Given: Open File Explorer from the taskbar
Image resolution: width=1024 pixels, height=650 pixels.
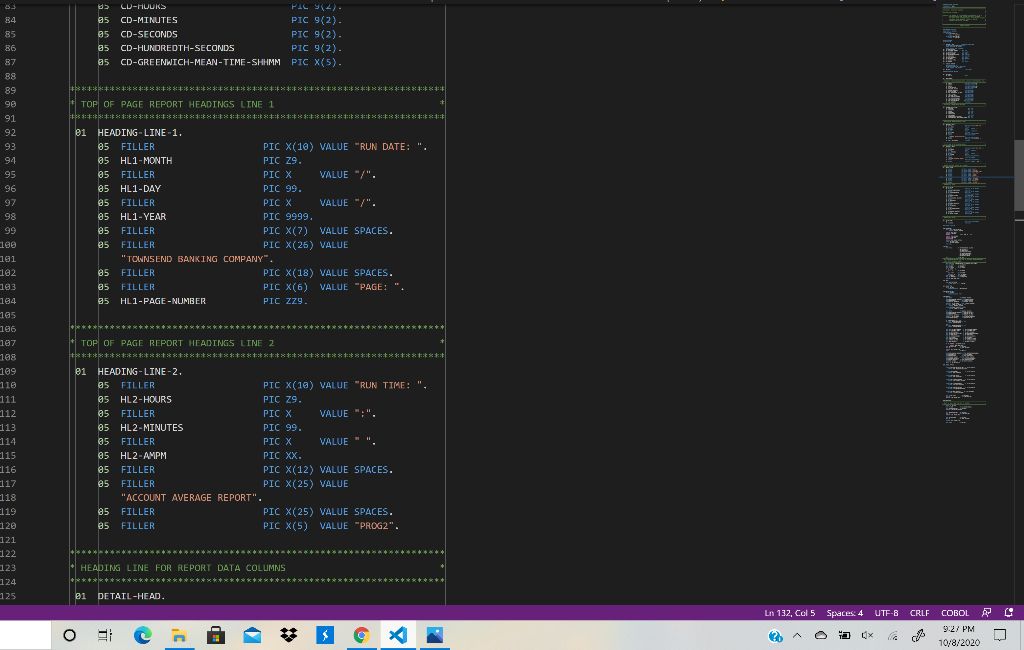Looking at the screenshot, I should click(x=179, y=635).
